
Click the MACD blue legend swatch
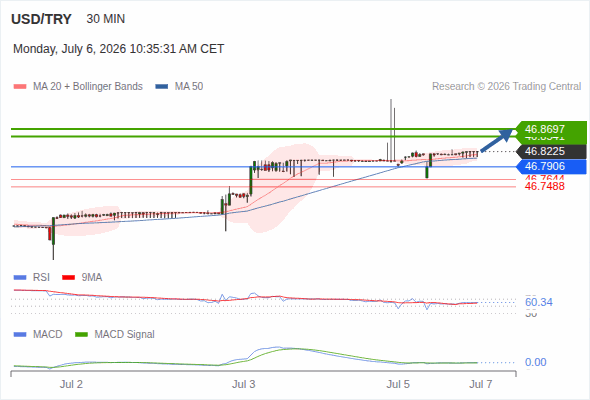pyautogui.click(x=20, y=335)
